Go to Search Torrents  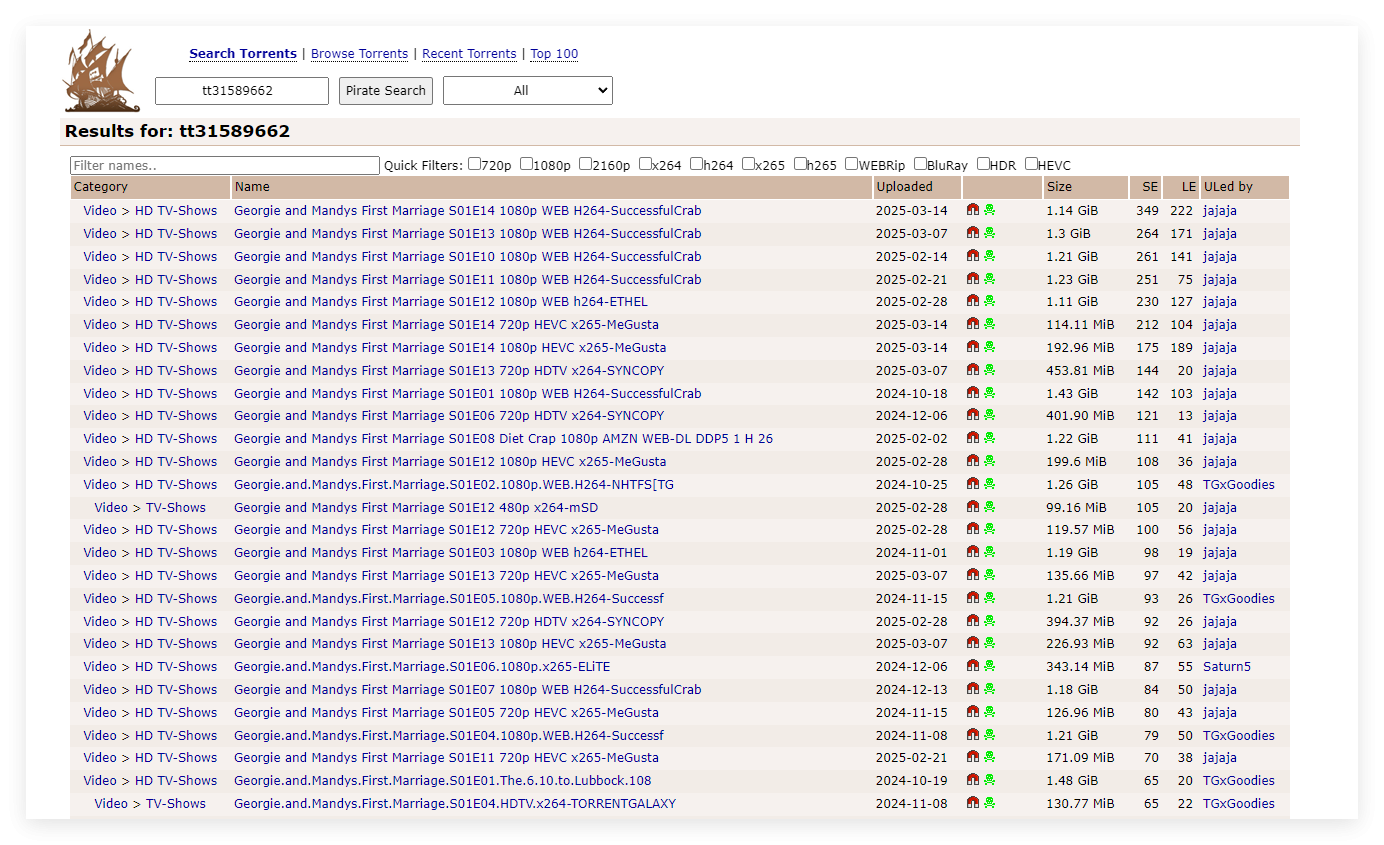click(x=243, y=54)
